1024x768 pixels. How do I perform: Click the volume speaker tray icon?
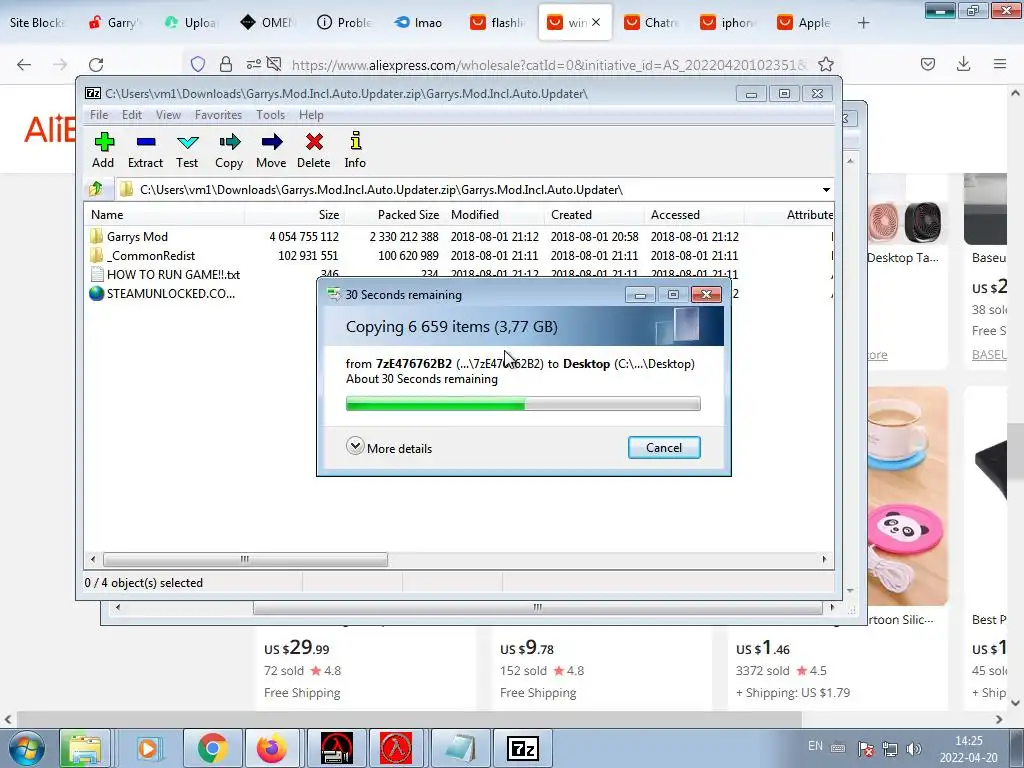point(914,749)
